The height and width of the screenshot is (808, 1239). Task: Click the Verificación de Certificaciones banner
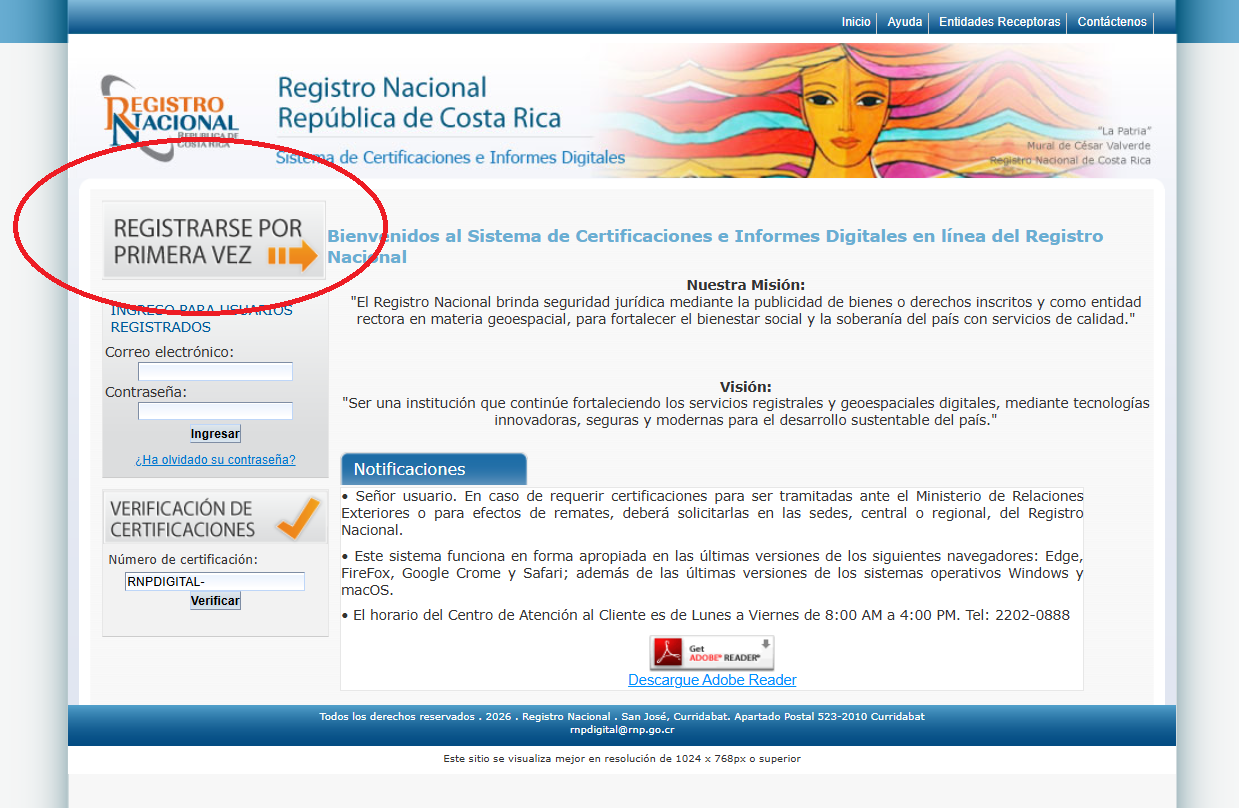click(x=215, y=518)
